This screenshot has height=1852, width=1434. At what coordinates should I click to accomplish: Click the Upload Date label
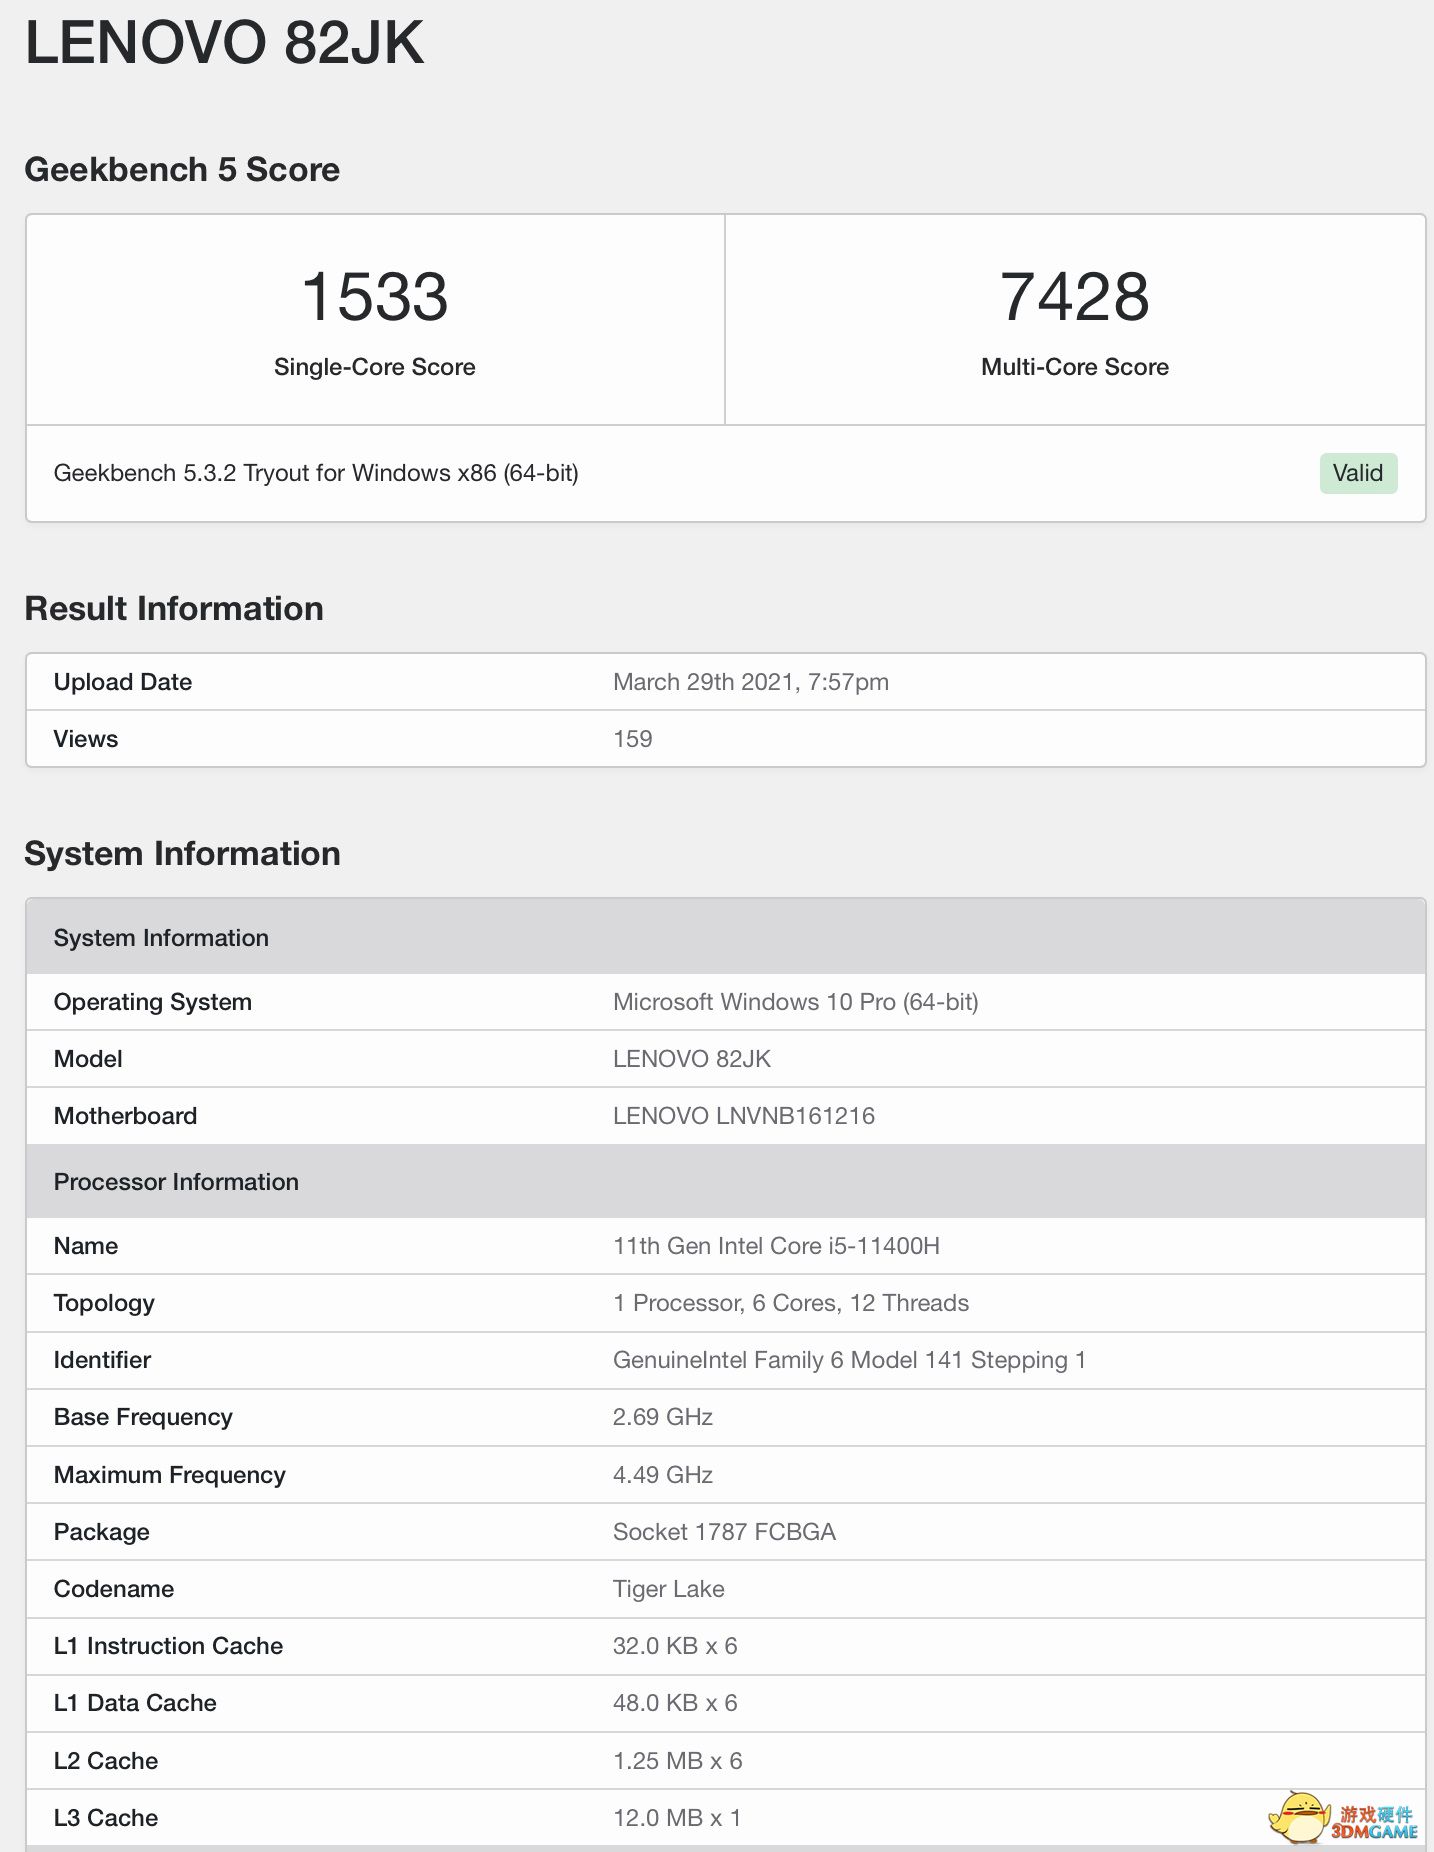coord(123,682)
